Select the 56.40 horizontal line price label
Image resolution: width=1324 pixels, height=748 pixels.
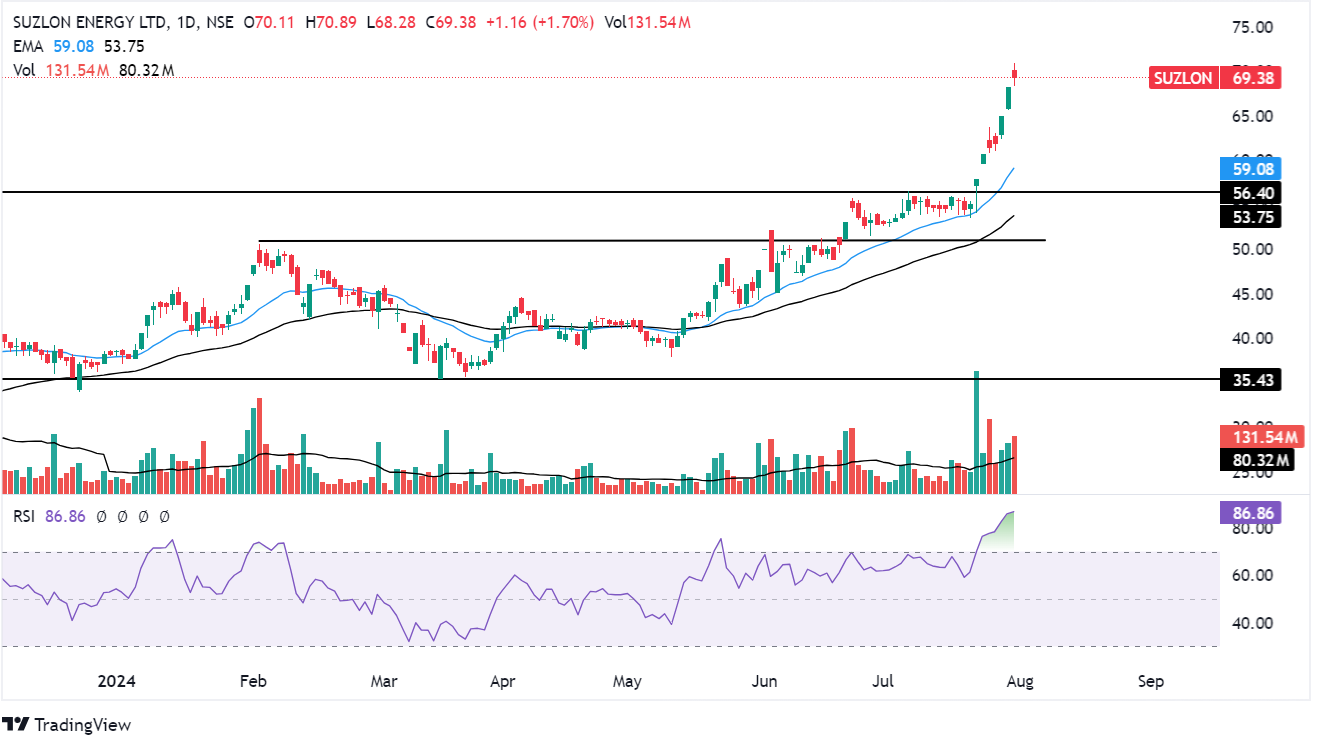click(x=1250, y=192)
